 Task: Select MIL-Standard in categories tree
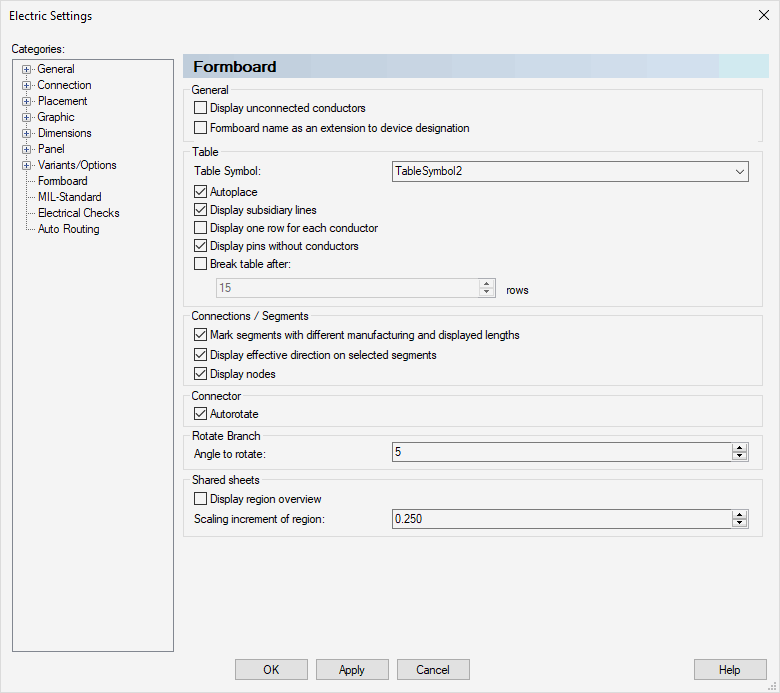pos(69,197)
